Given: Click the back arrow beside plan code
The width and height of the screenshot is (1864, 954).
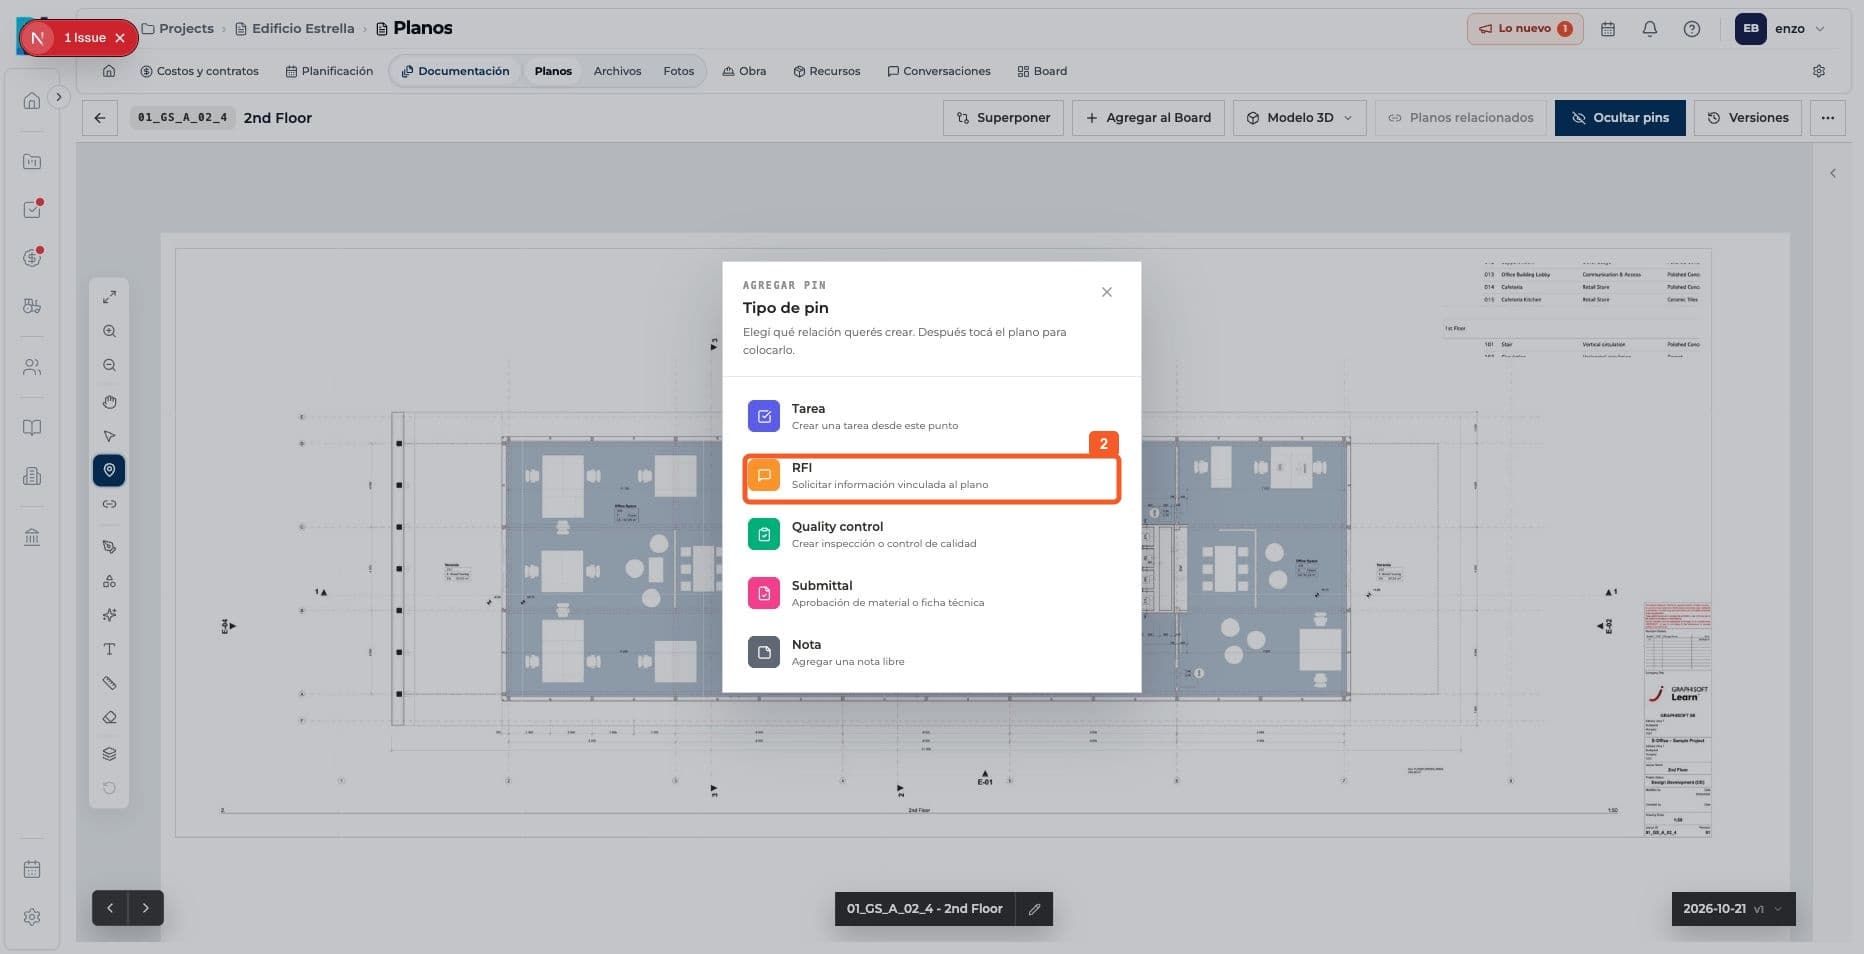Looking at the screenshot, I should (100, 118).
